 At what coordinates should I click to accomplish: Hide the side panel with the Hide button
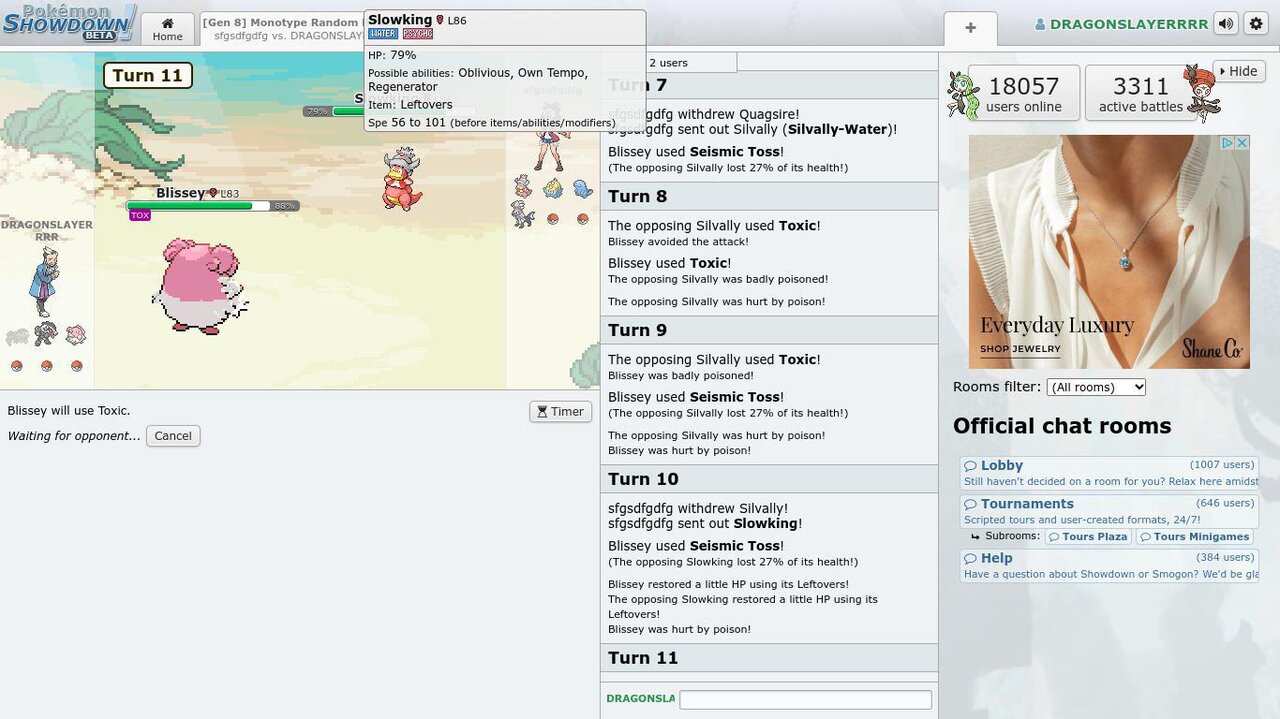pyautogui.click(x=1239, y=71)
